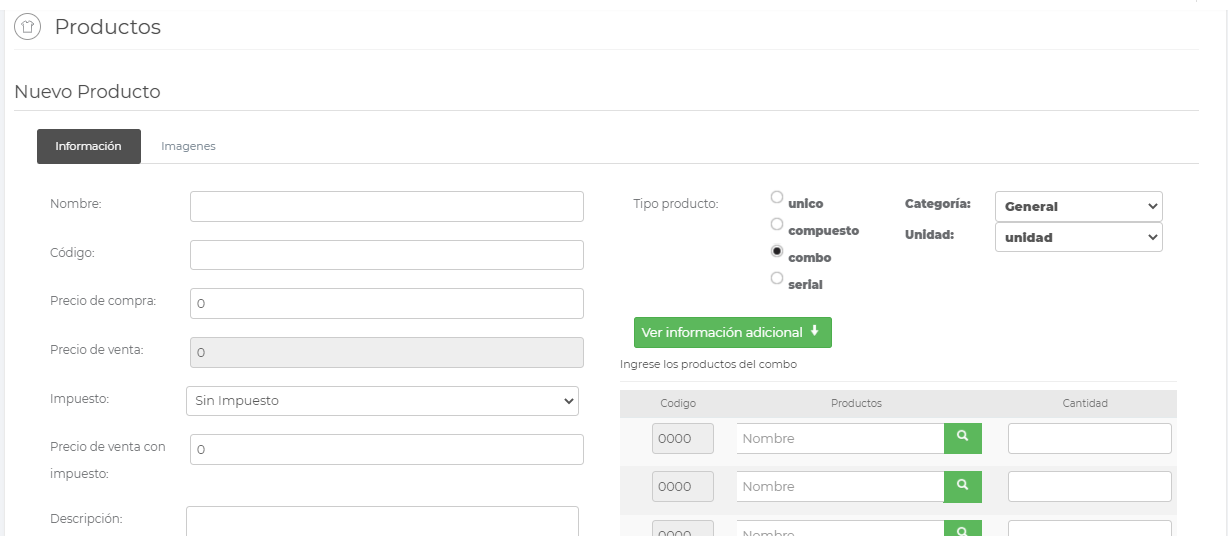Click first row Cantidad input

click(1089, 438)
